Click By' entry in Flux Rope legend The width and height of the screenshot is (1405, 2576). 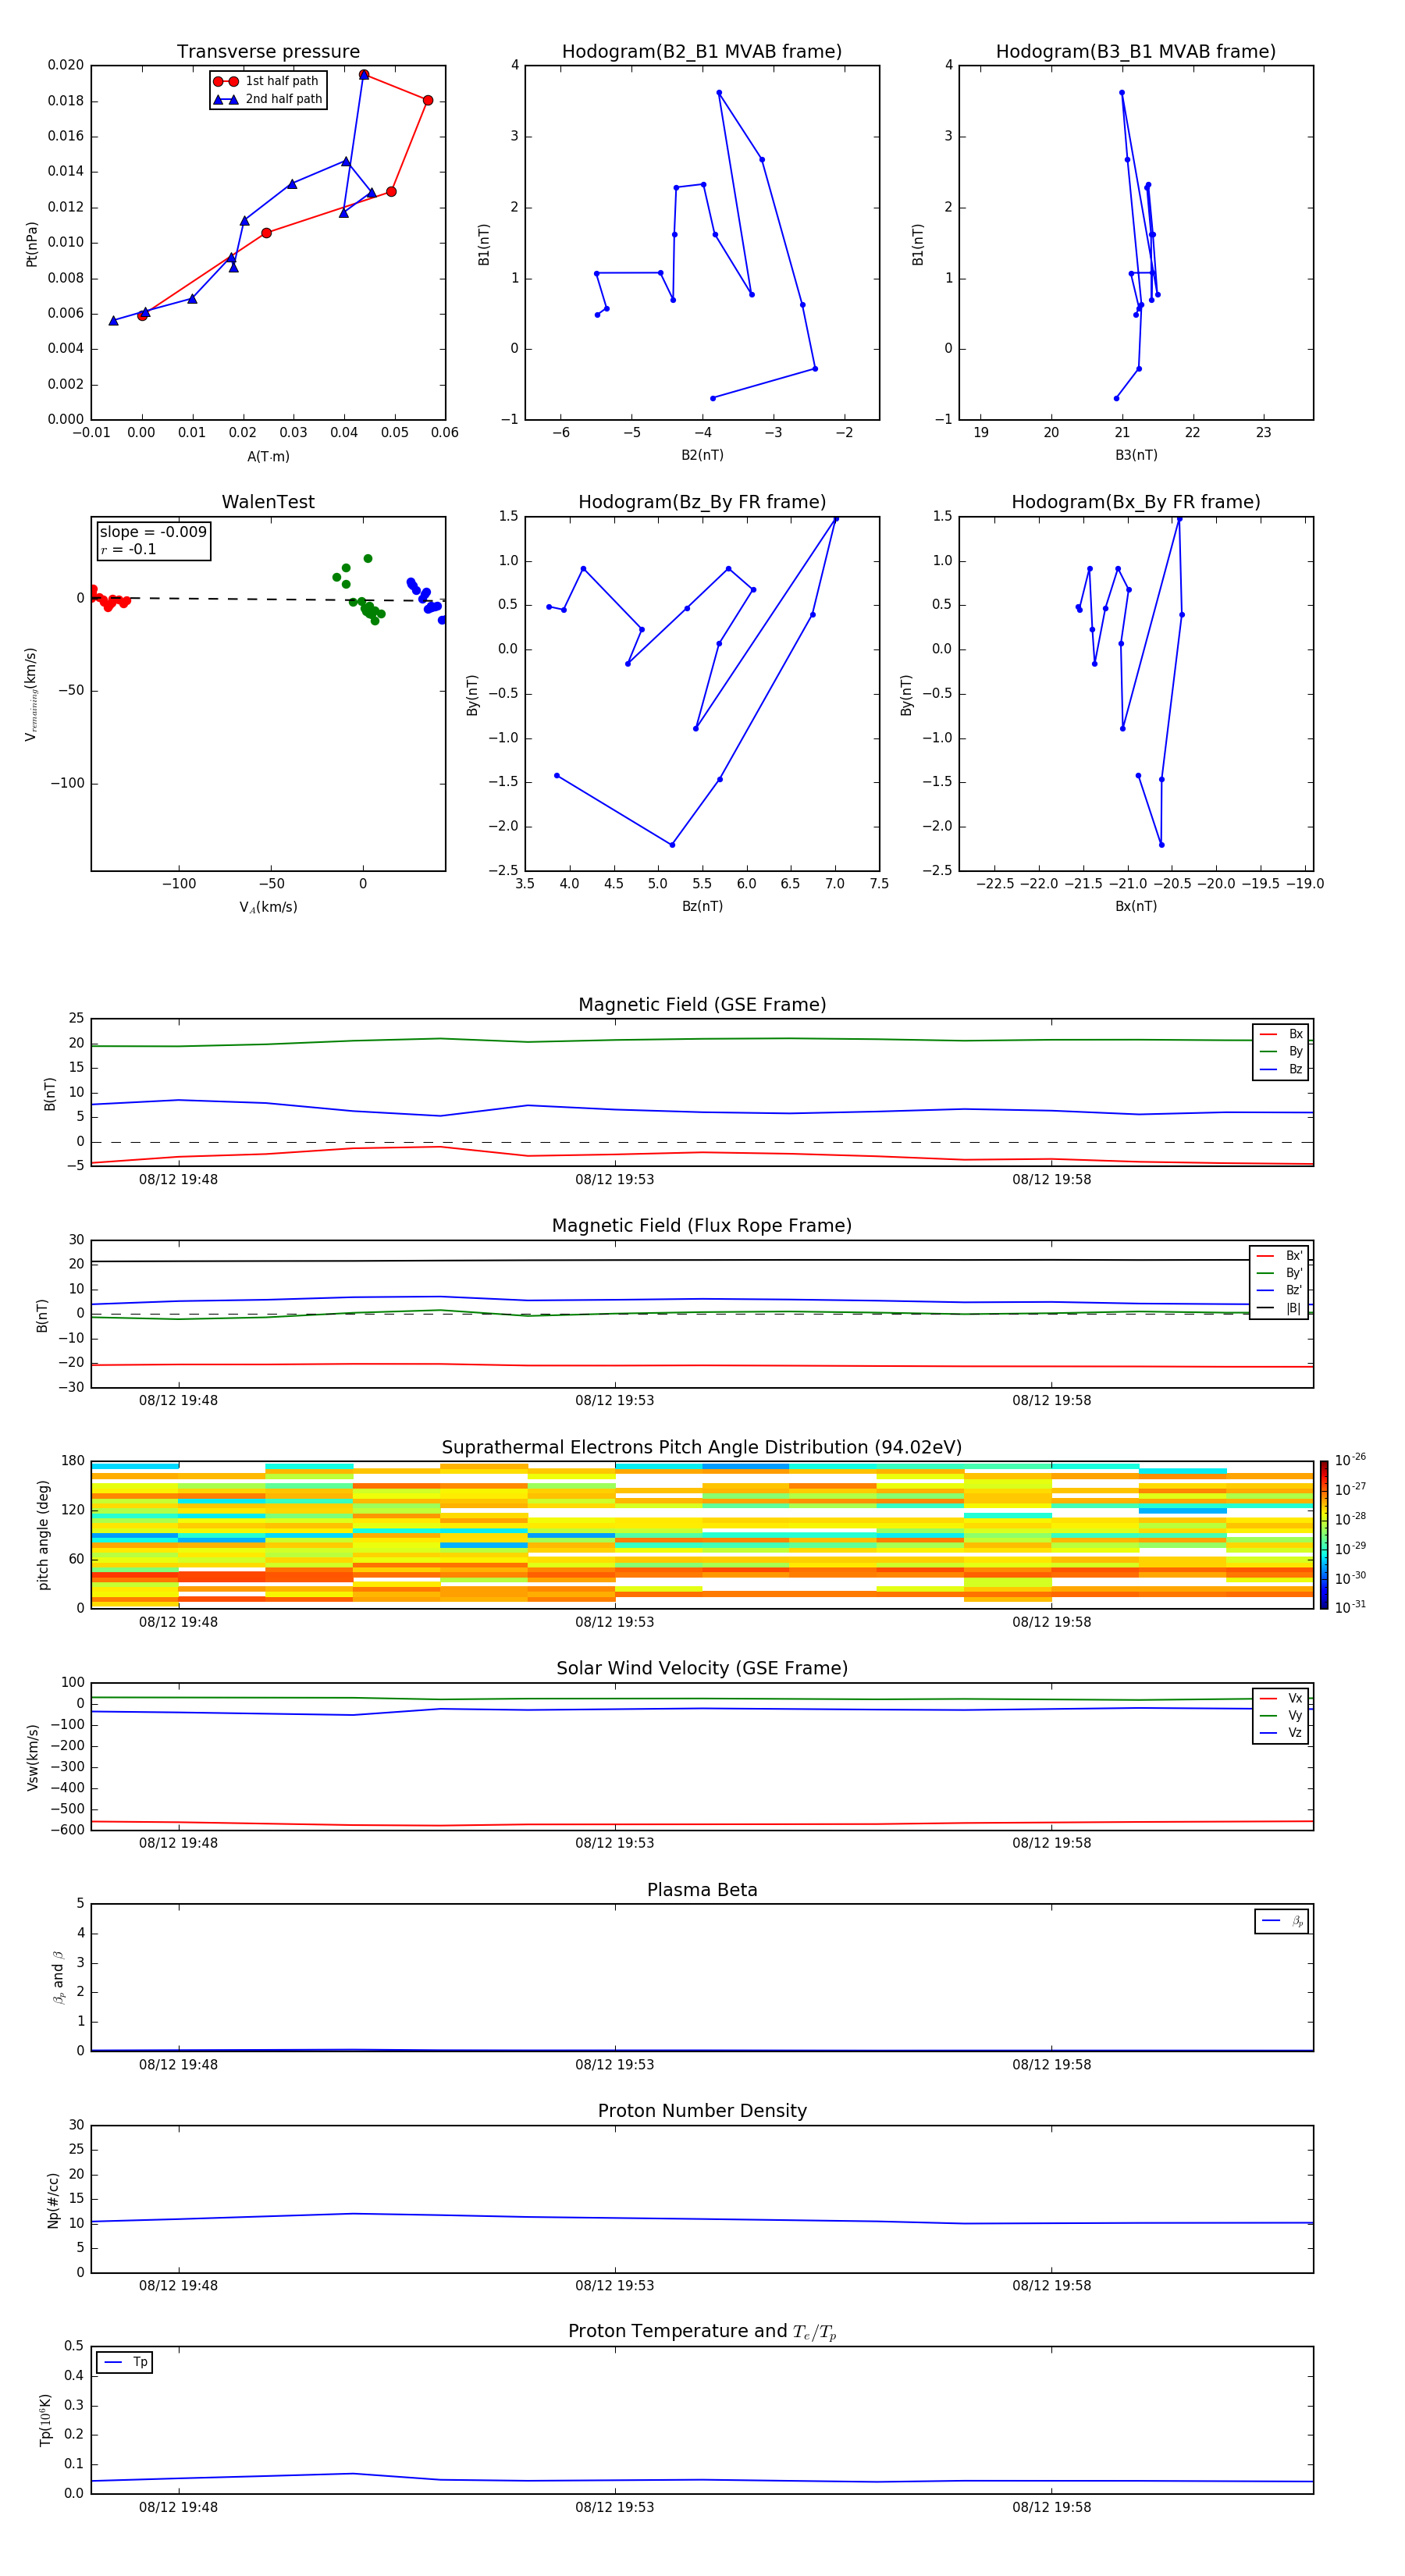[x=1294, y=1274]
